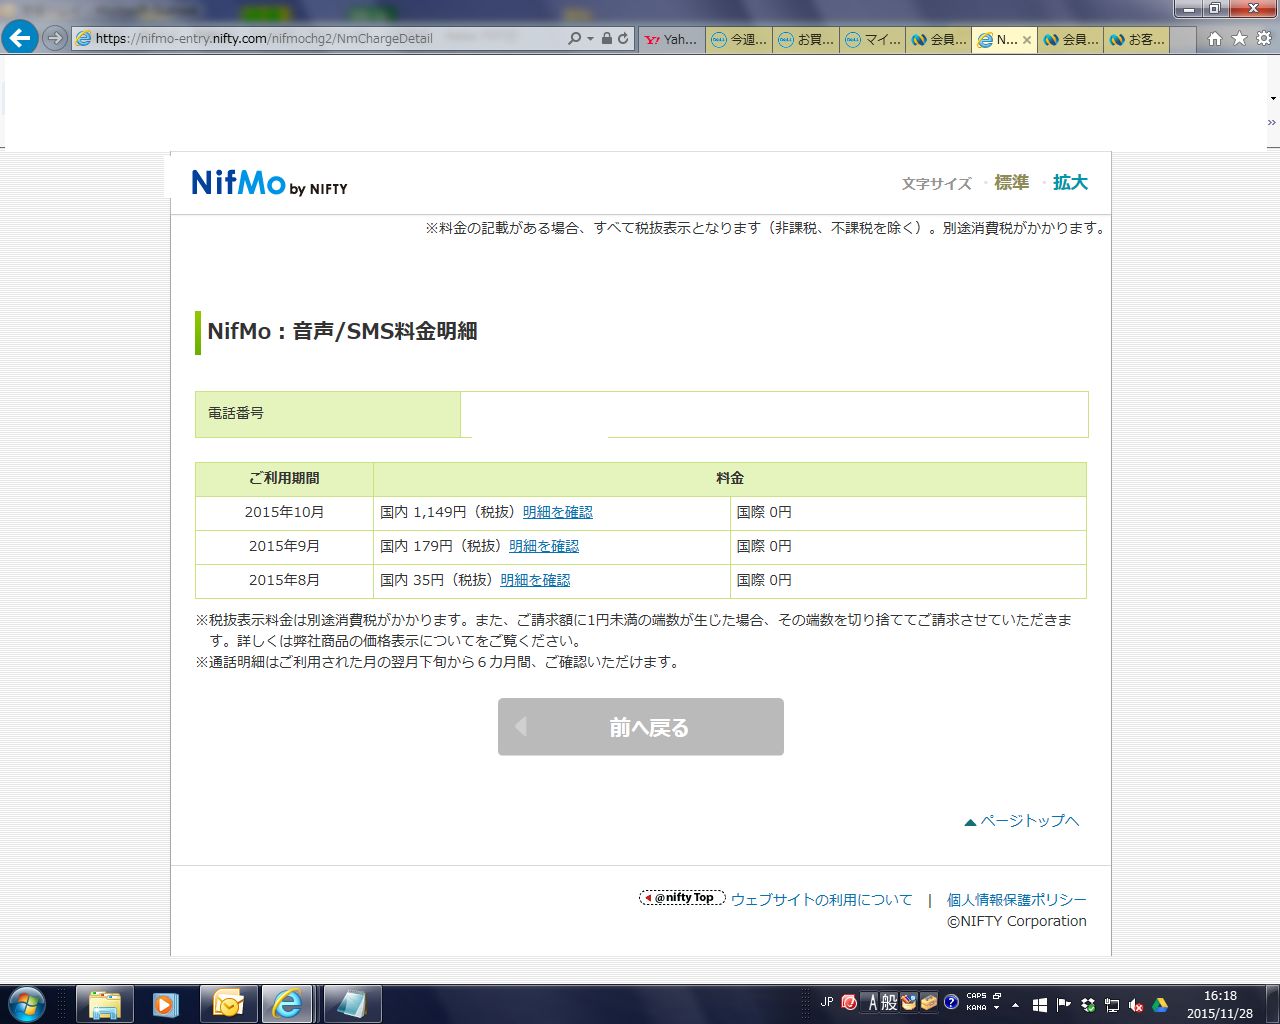Image resolution: width=1280 pixels, height=1024 pixels.
Task: Click the security lock icon in address bar
Action: (x=606, y=38)
